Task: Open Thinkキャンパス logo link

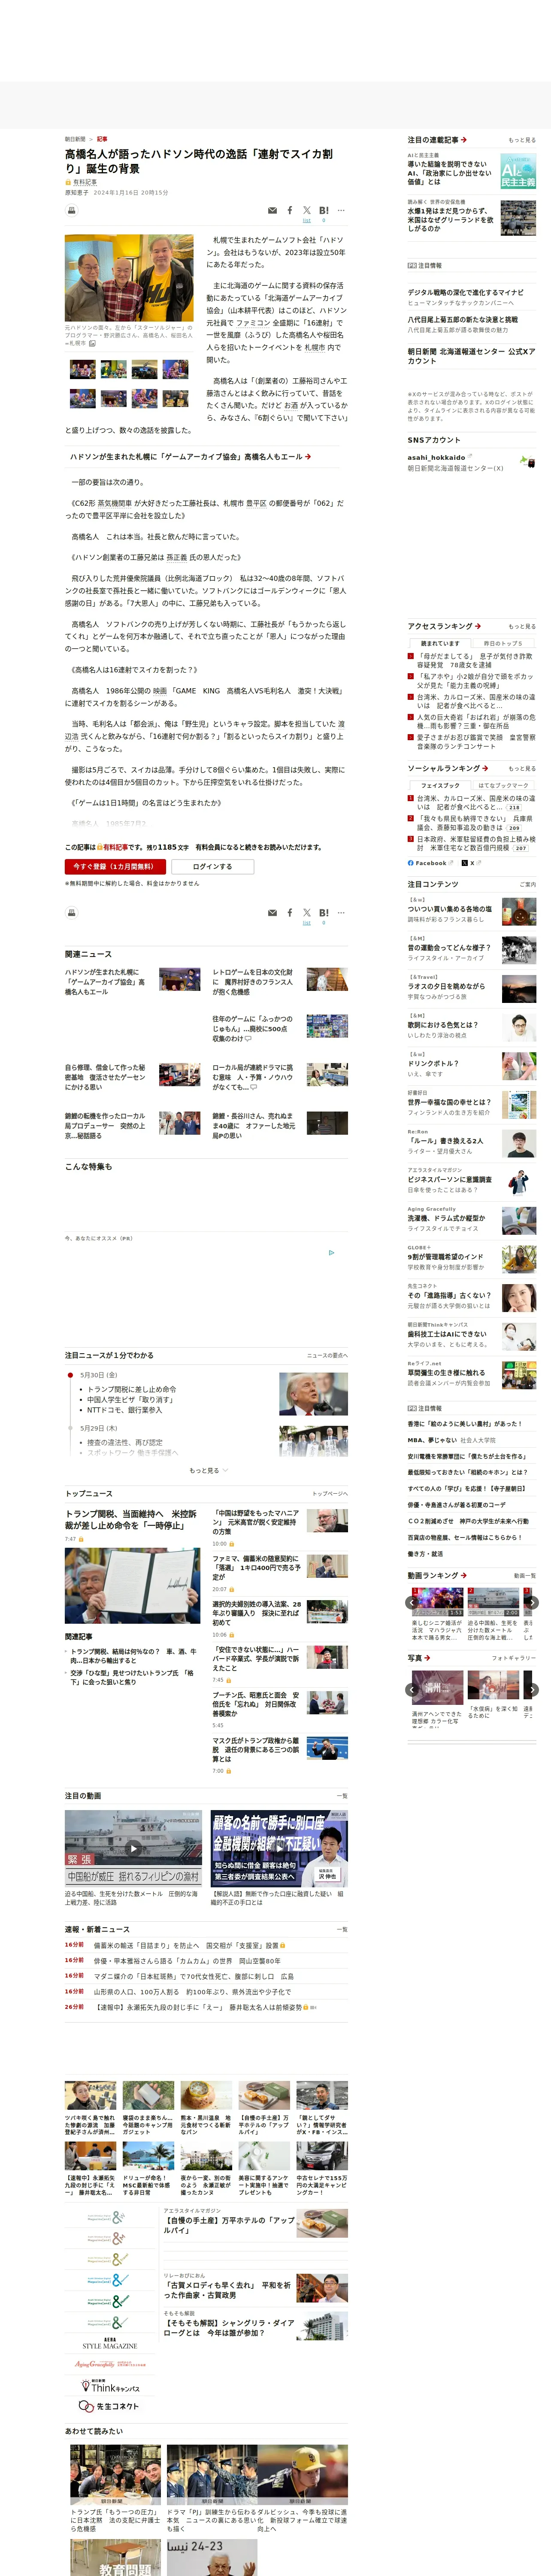Action: [109, 2386]
